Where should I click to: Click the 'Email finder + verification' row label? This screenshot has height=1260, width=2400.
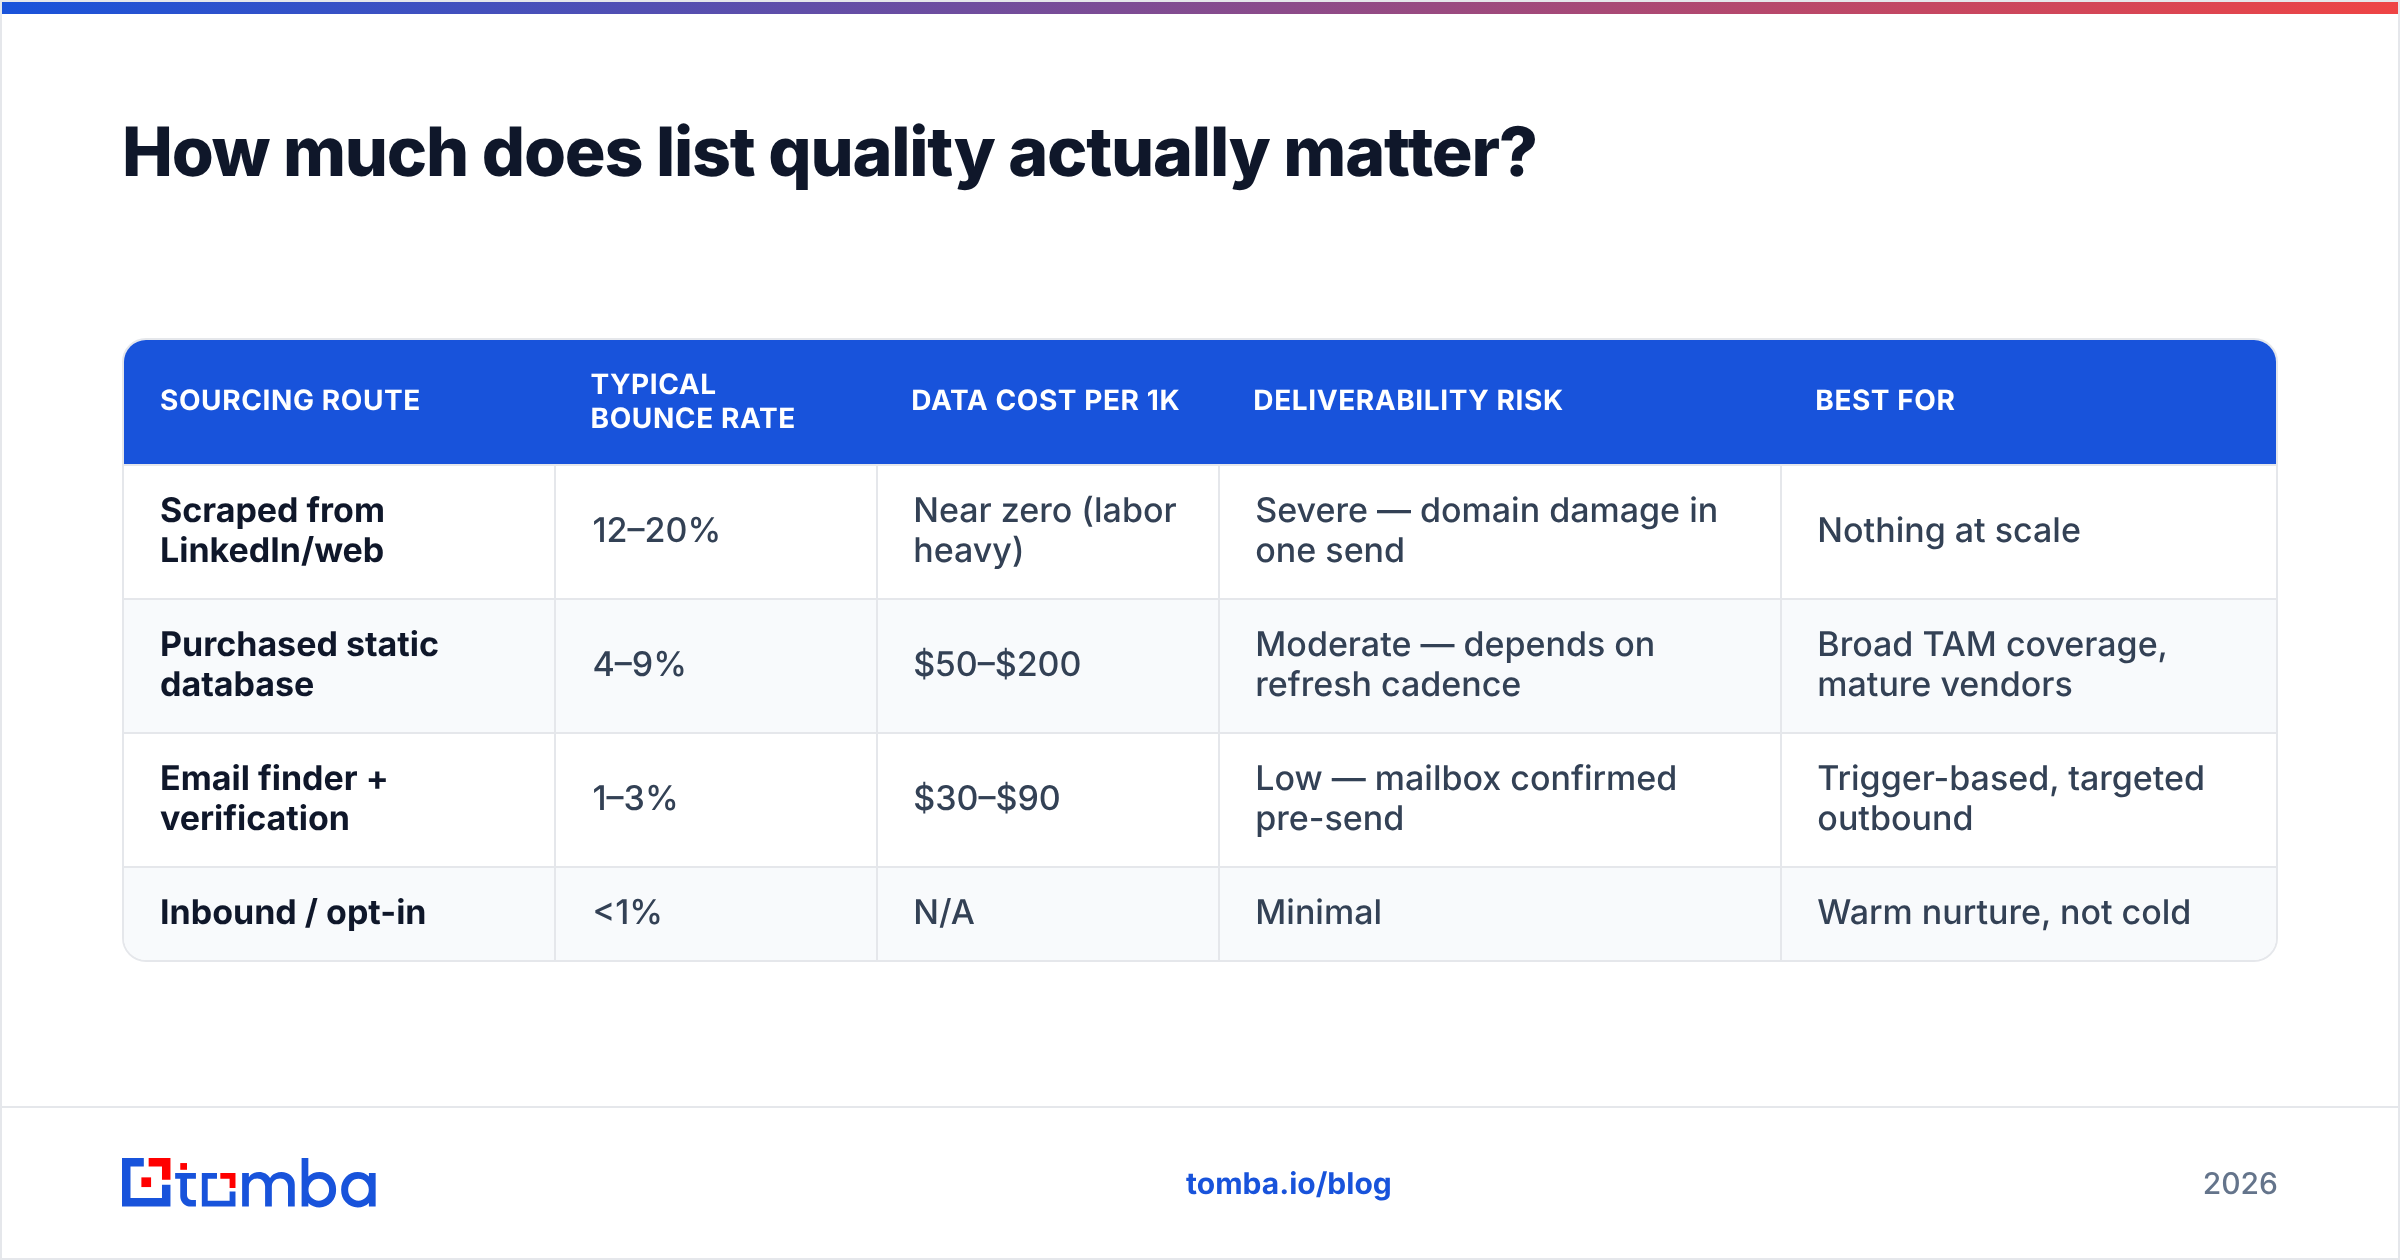click(x=273, y=799)
